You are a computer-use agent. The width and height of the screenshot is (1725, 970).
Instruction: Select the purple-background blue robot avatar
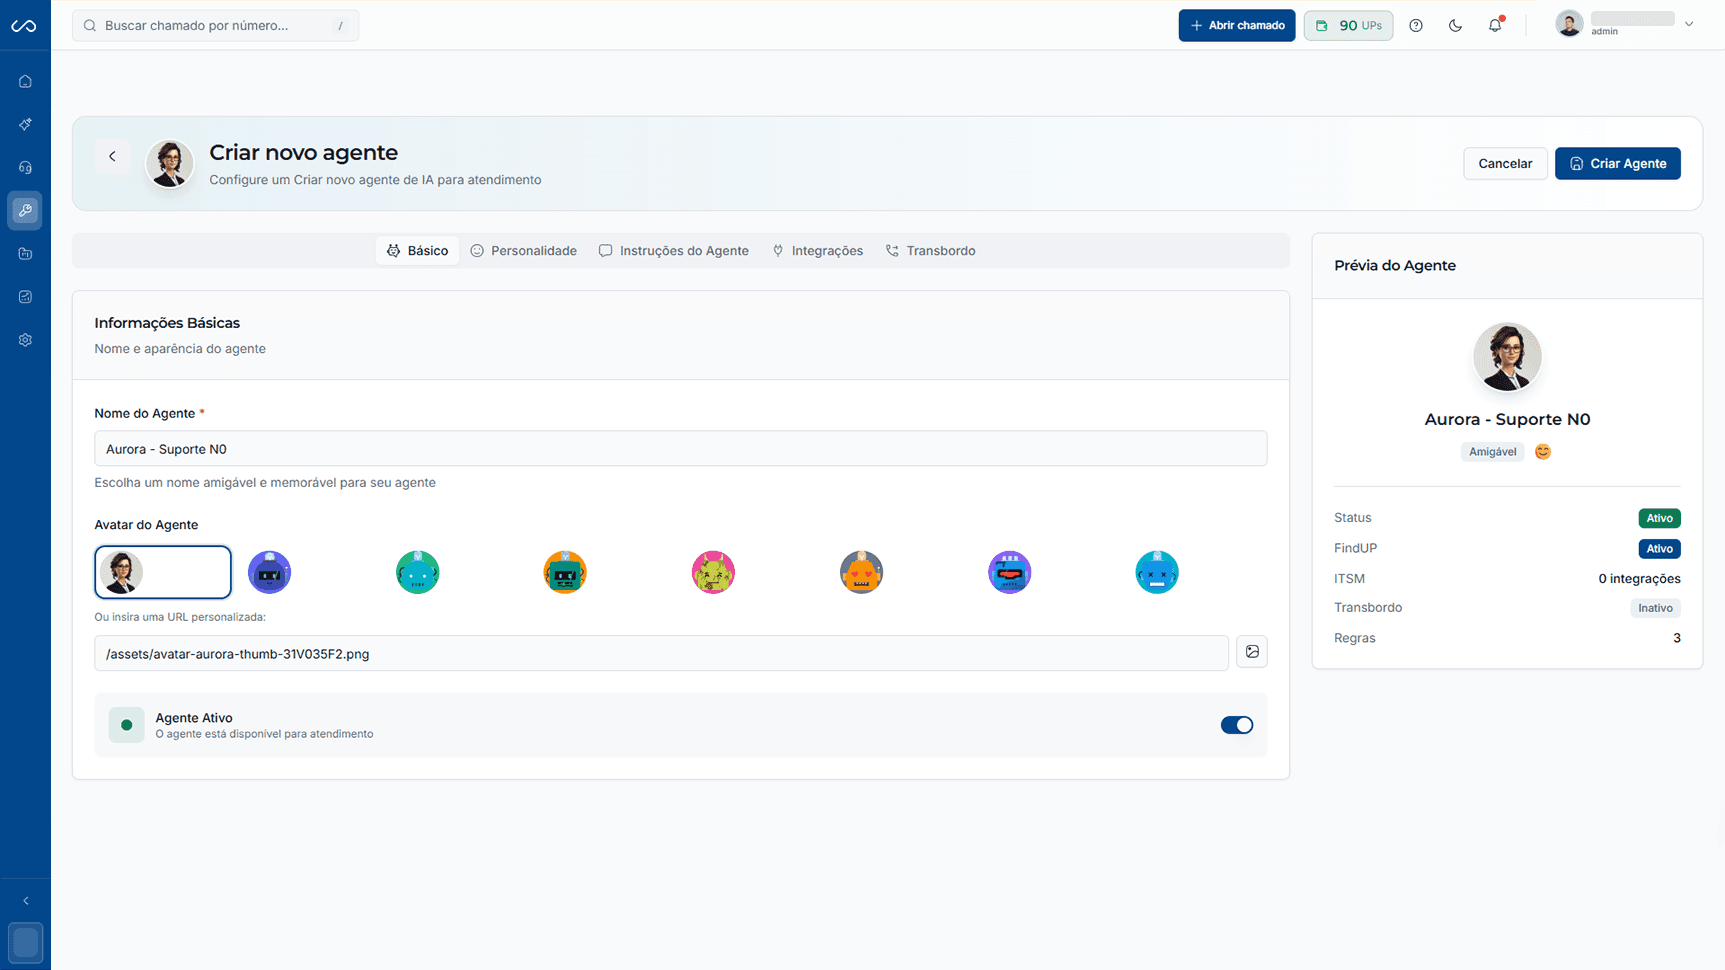1009,572
